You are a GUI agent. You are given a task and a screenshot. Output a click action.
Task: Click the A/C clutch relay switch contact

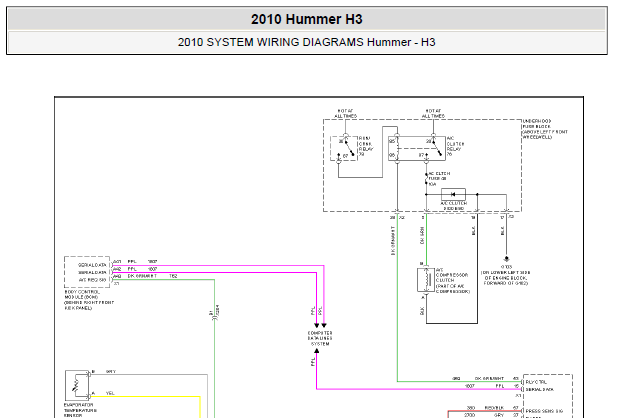pyautogui.click(x=435, y=147)
